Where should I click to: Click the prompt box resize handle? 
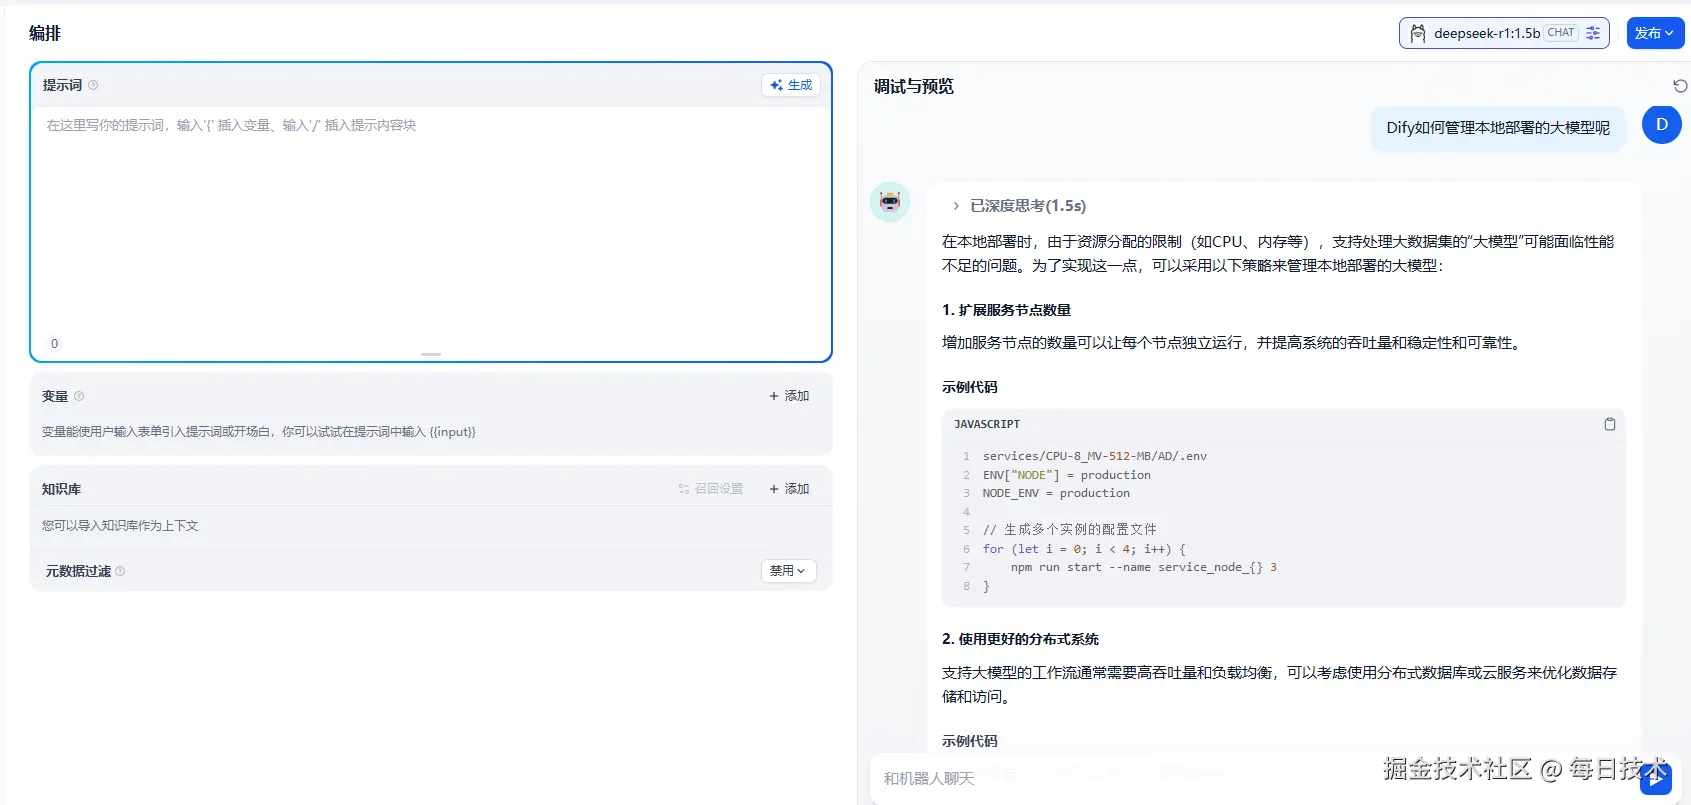click(431, 354)
